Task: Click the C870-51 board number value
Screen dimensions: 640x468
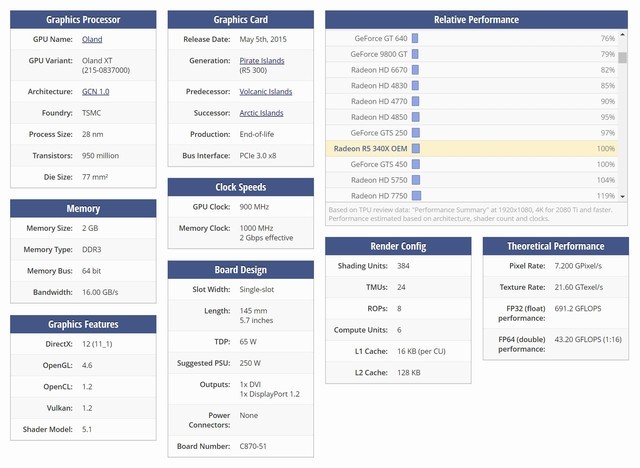Action: [253, 446]
